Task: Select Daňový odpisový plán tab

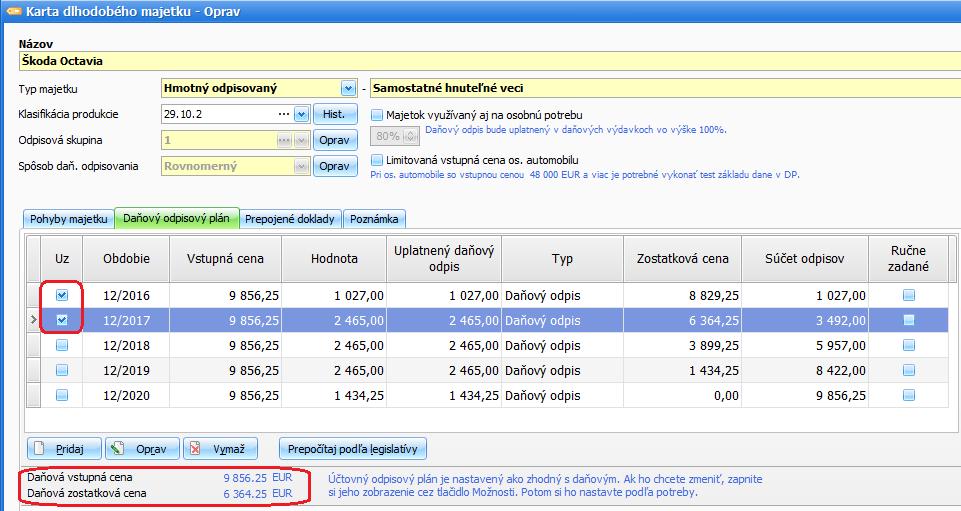Action: point(177,218)
